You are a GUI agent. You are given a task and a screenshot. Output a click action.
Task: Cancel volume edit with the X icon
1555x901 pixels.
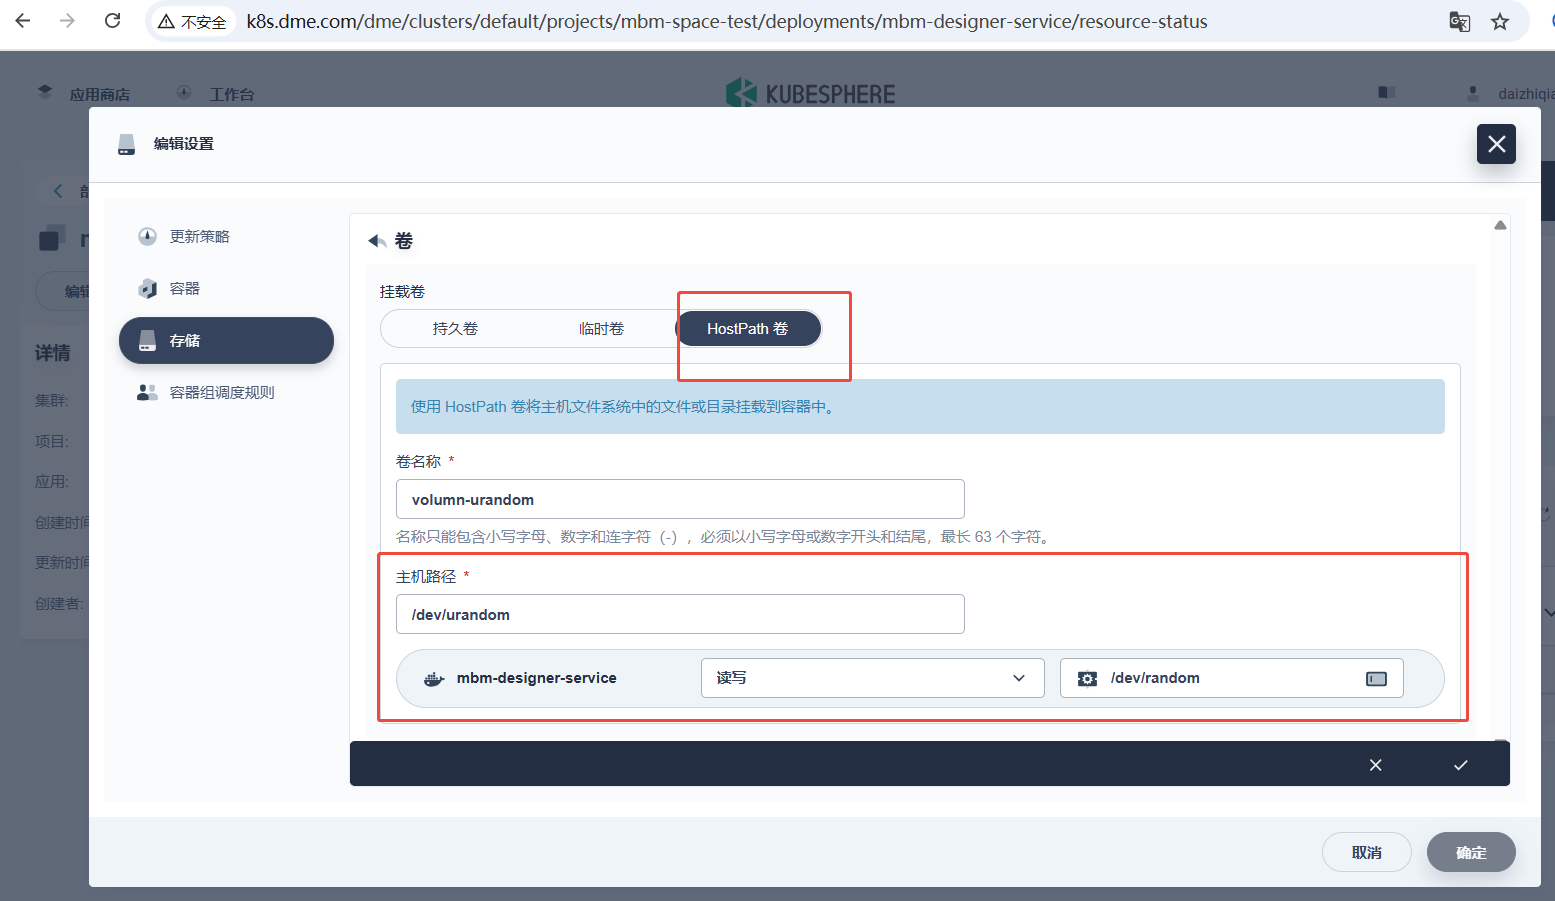[x=1375, y=765]
